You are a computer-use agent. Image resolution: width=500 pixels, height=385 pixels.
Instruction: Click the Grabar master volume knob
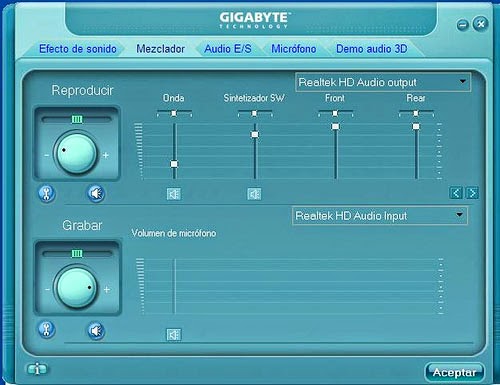tap(76, 287)
